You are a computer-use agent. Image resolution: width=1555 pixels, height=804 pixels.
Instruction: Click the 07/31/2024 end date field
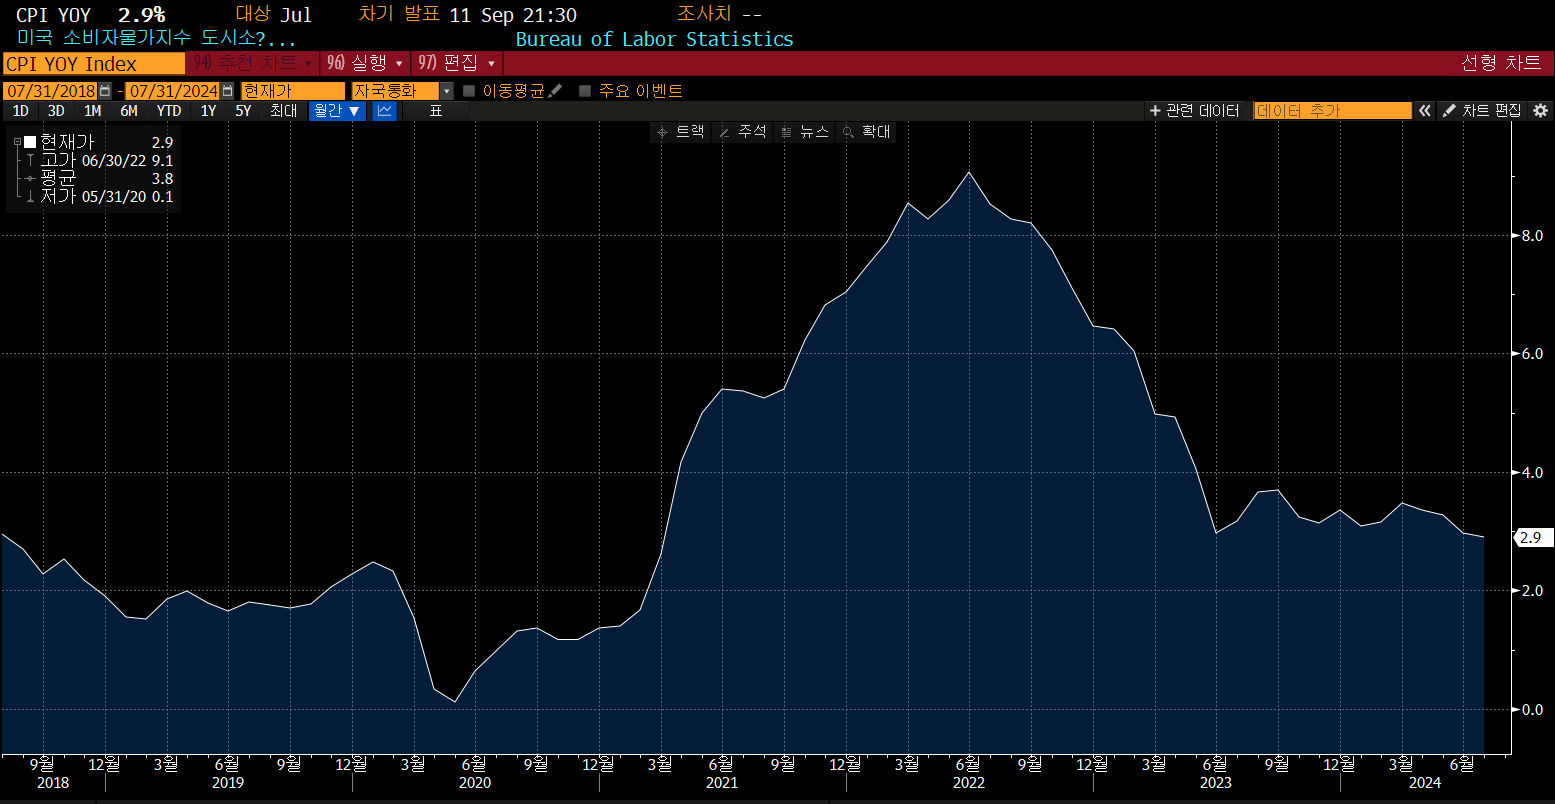click(x=172, y=91)
